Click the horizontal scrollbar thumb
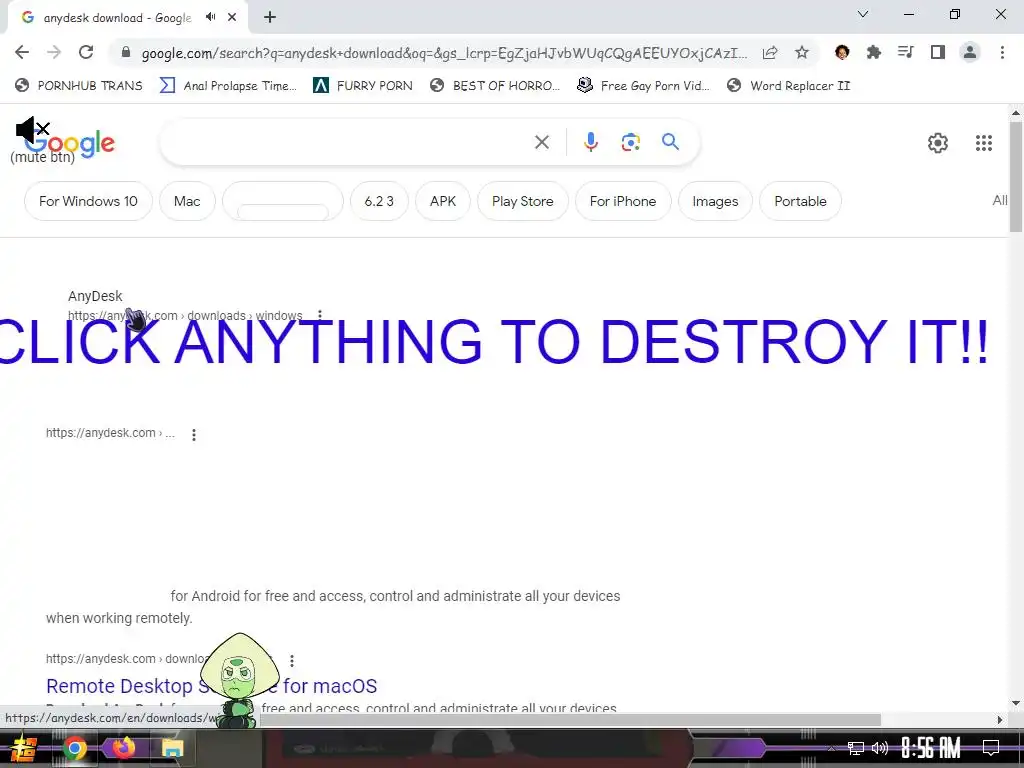The height and width of the screenshot is (768, 1024). pyautogui.click(x=570, y=720)
